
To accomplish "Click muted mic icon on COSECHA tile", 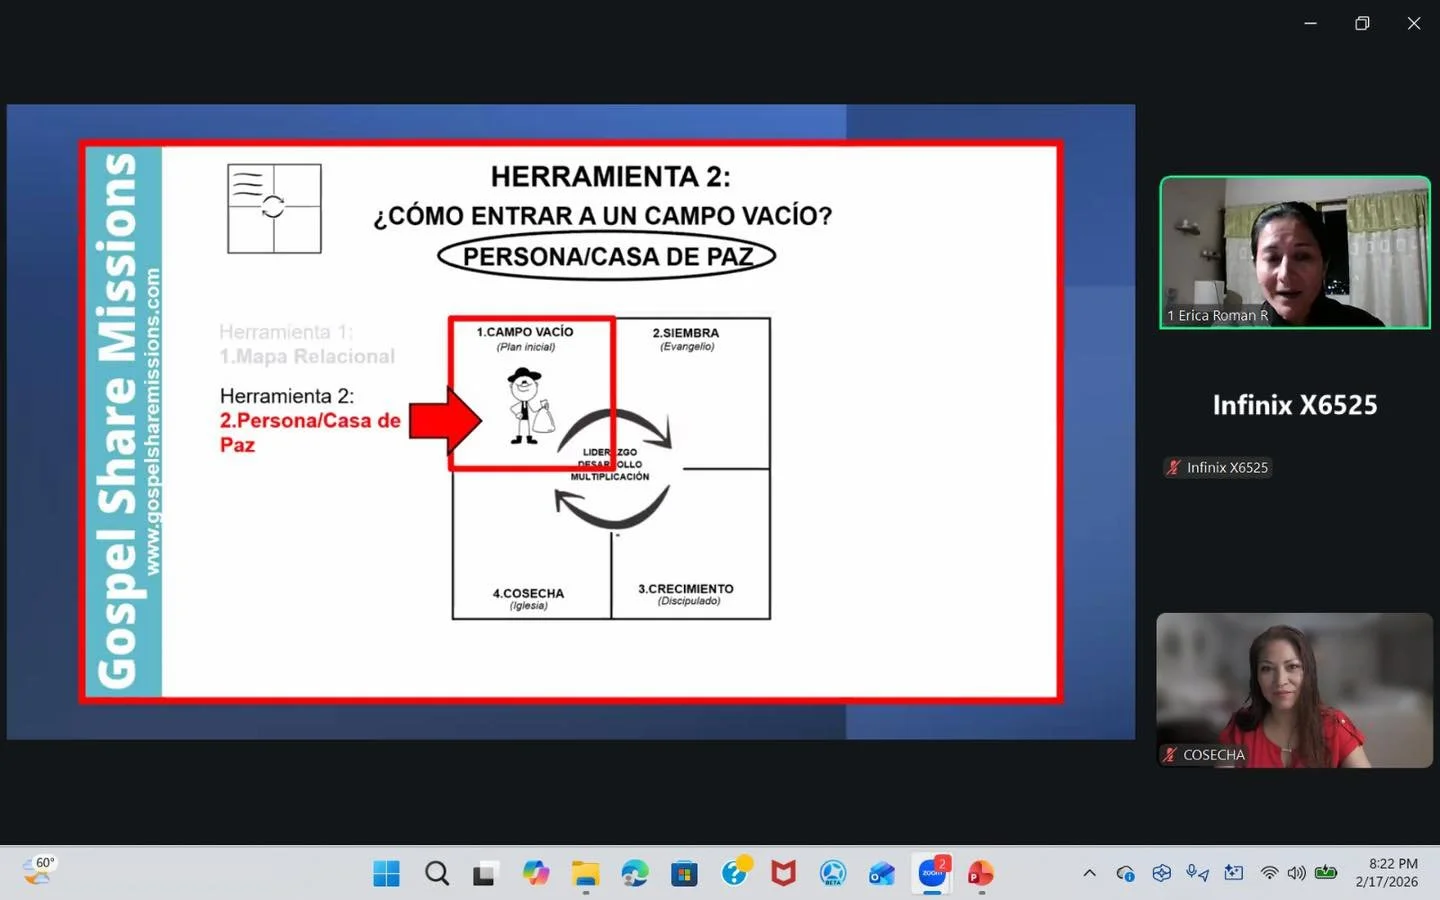I will [1170, 755].
